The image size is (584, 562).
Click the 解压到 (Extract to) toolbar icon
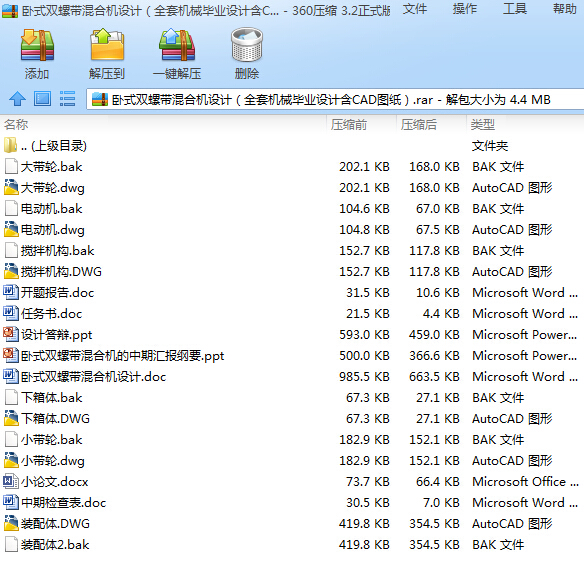tap(107, 45)
